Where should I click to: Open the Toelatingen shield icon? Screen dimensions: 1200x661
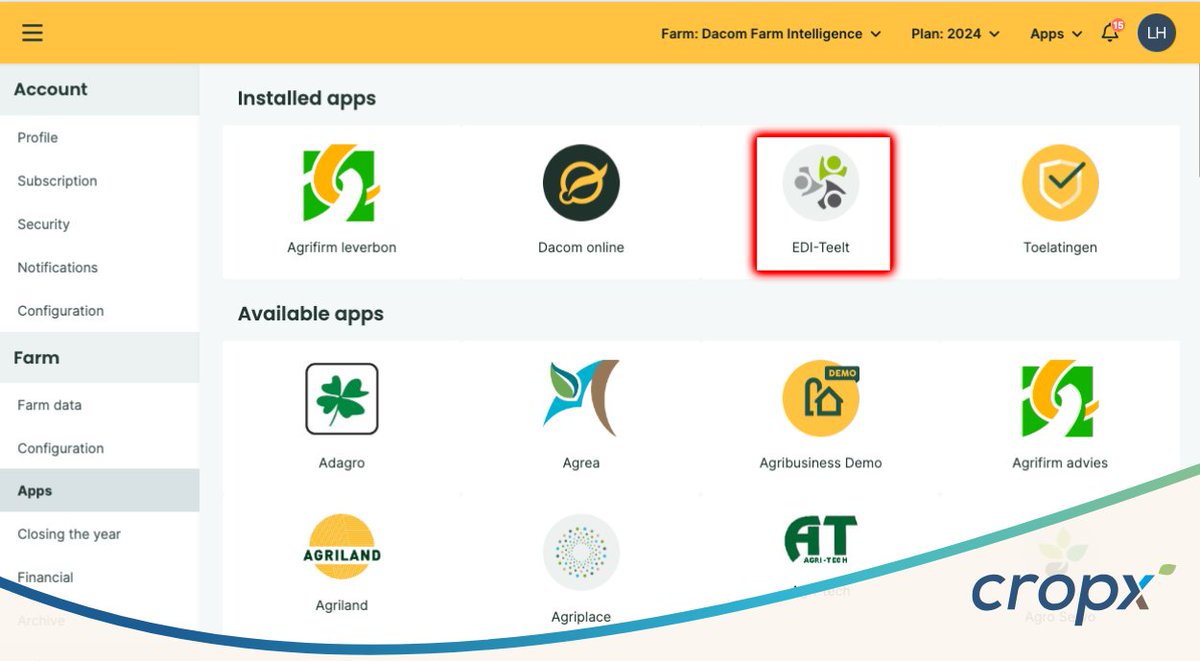[1060, 184]
